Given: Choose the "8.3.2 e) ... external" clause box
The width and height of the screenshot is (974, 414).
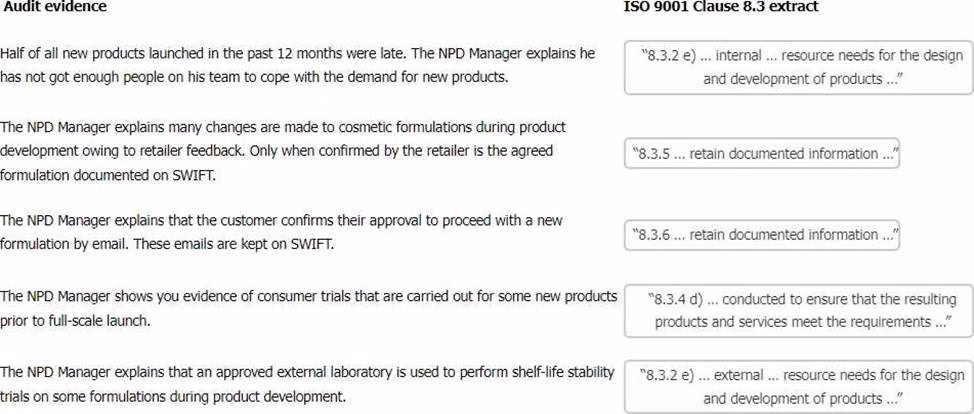Looking at the screenshot, I should [x=796, y=386].
